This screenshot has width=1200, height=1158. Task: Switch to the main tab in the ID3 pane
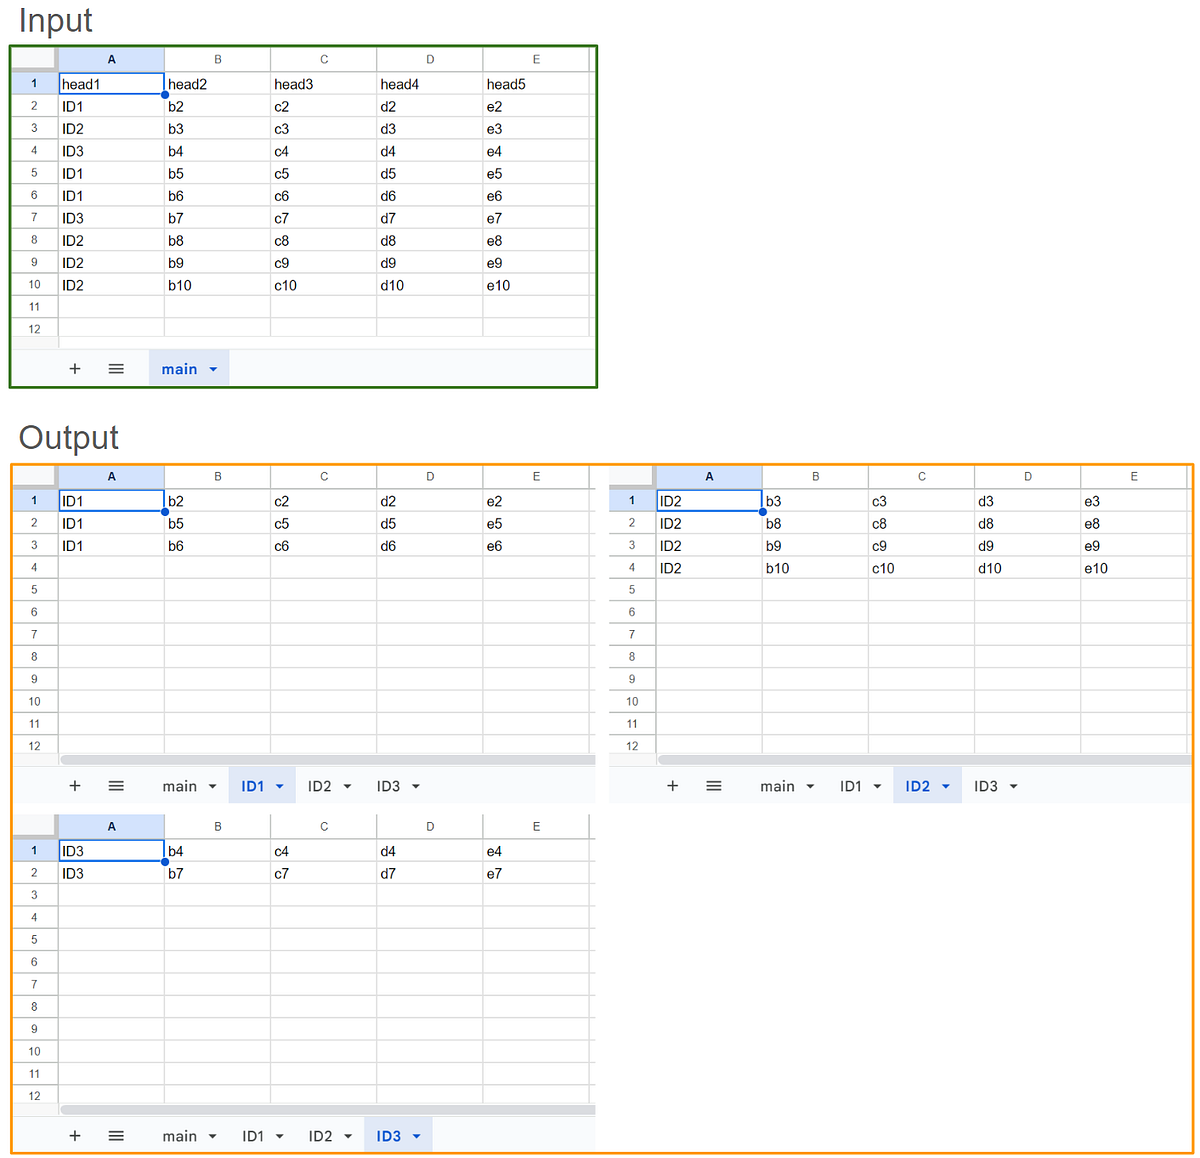coord(181,1135)
